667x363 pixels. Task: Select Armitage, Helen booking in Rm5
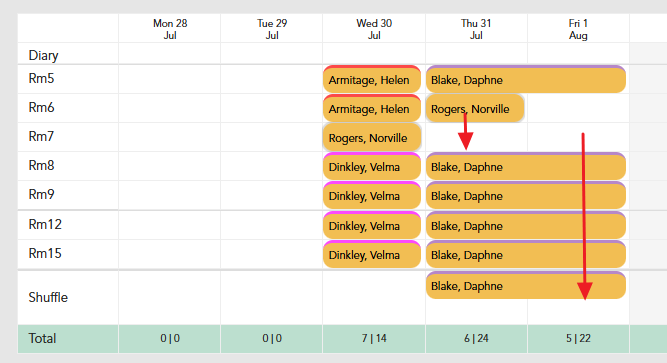click(372, 79)
